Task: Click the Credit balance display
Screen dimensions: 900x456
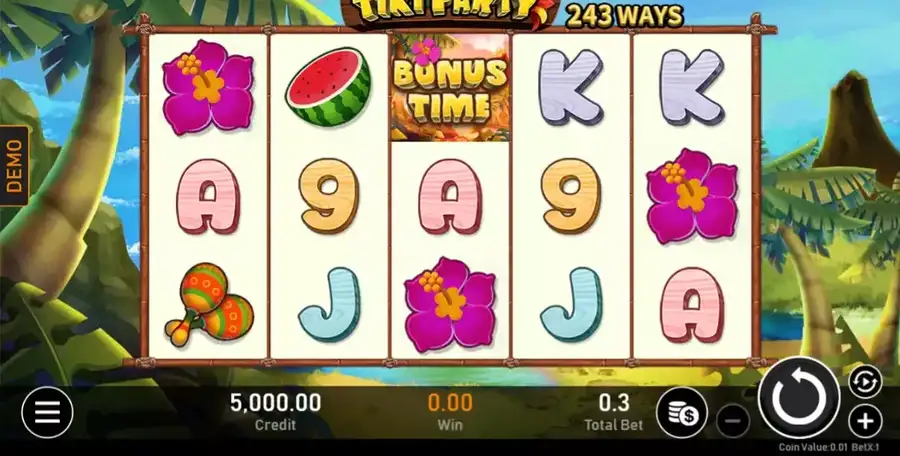Action: click(x=276, y=411)
